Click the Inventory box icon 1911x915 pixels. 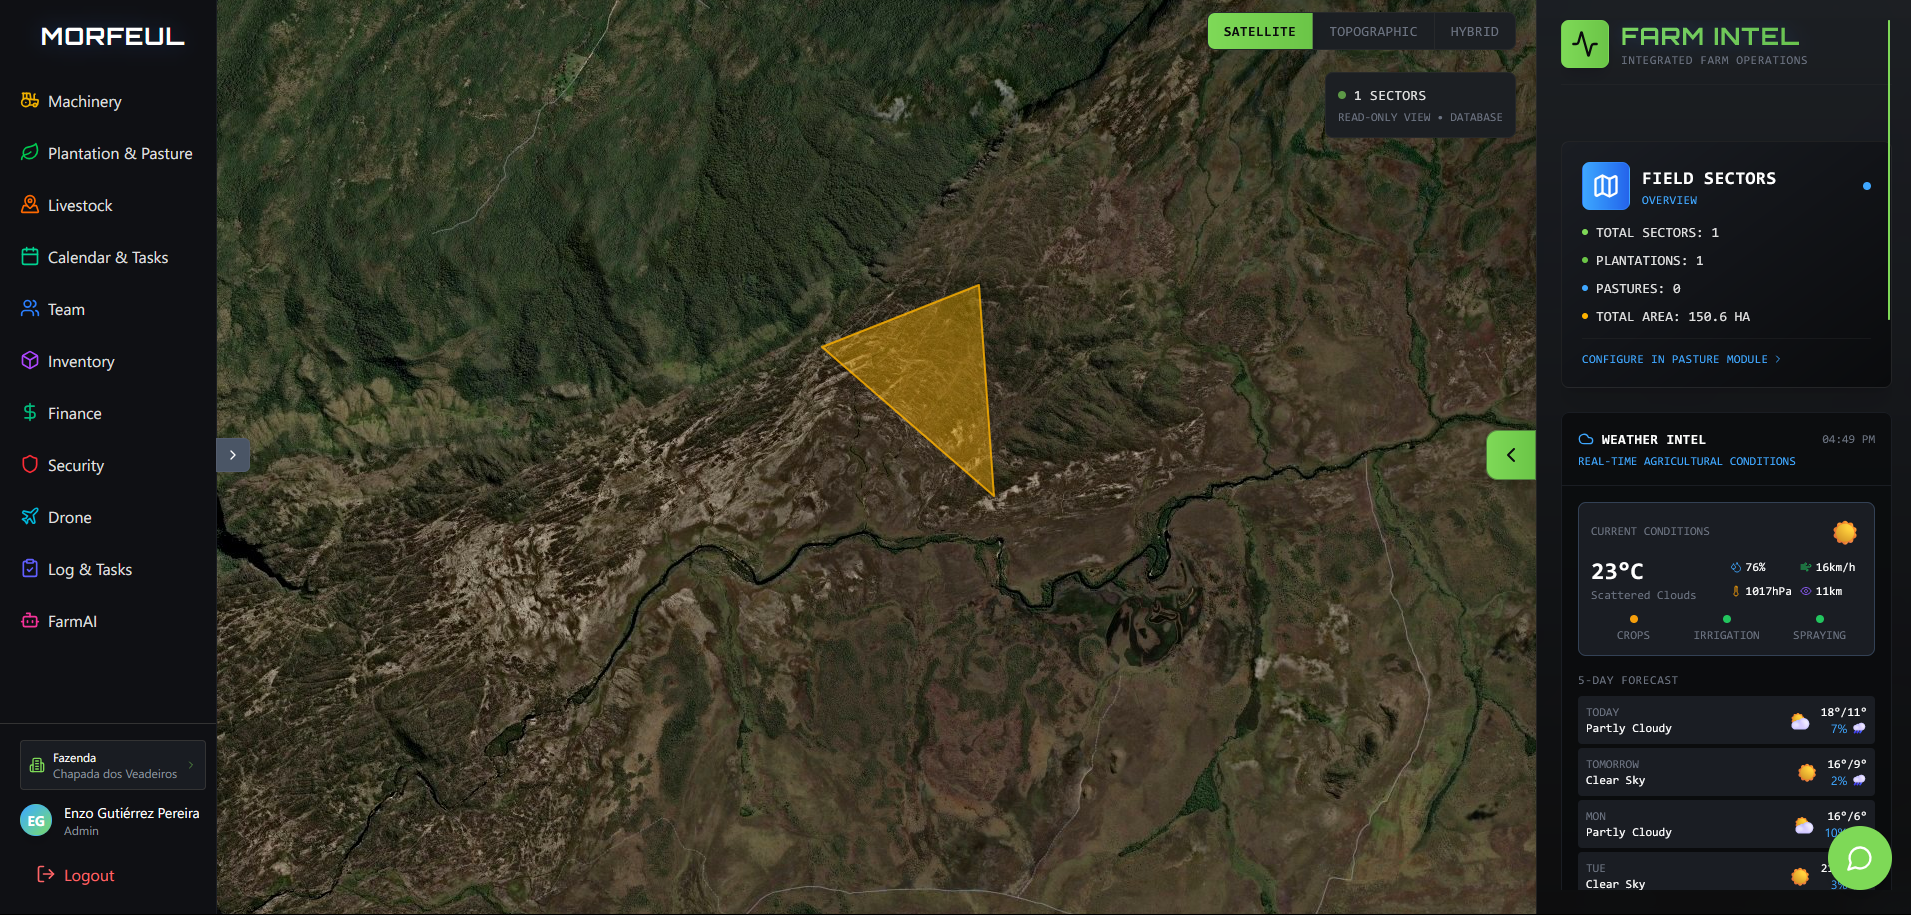point(30,361)
